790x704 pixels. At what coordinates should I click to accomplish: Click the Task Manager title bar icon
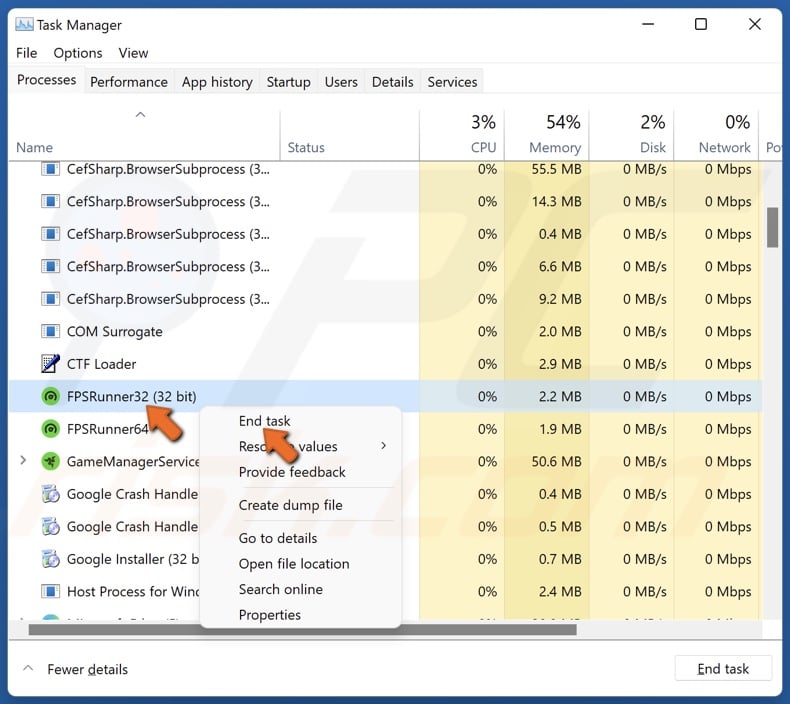[24, 24]
